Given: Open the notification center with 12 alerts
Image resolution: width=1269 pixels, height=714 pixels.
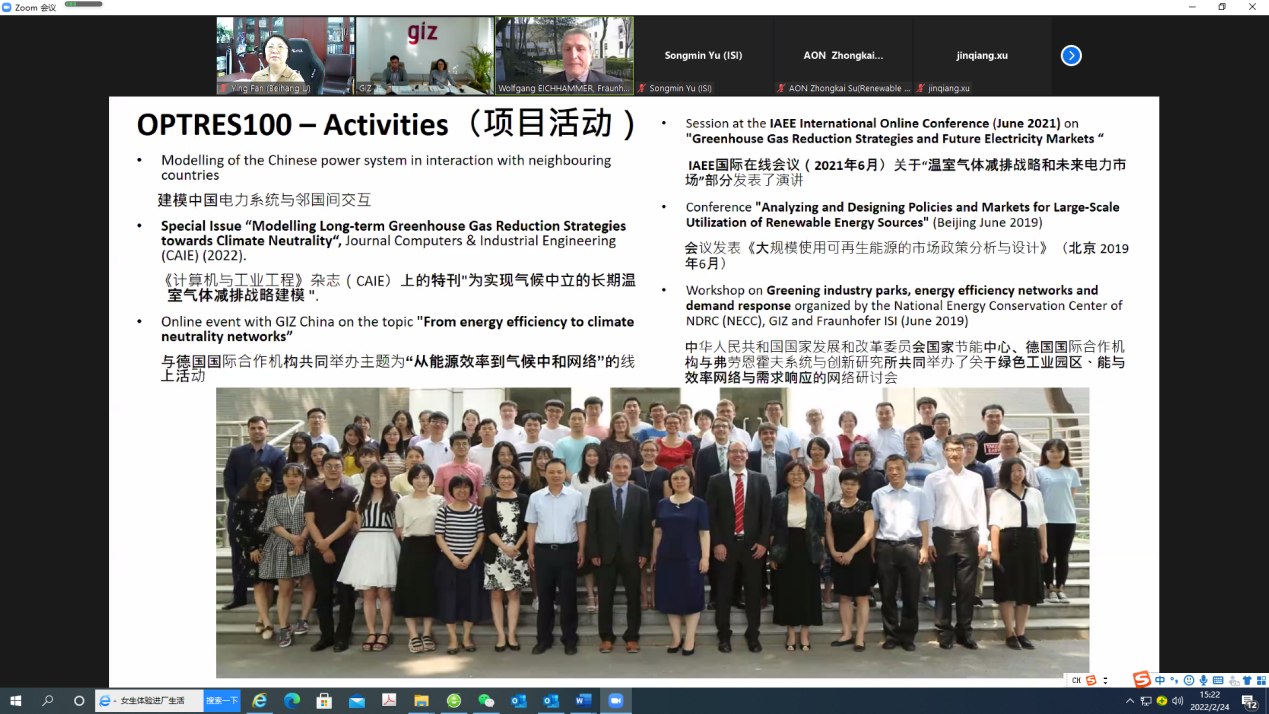Looking at the screenshot, I should [x=1250, y=701].
